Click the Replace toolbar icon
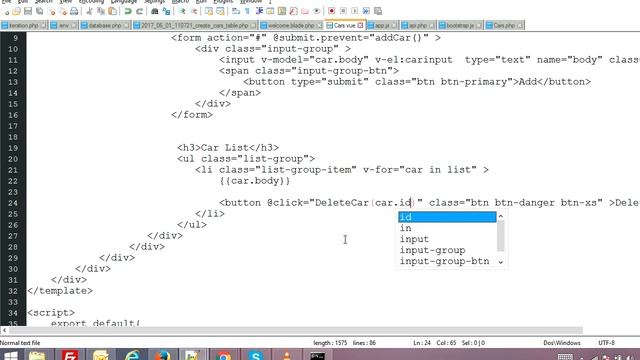The height and width of the screenshot is (360, 640). pos(166,11)
